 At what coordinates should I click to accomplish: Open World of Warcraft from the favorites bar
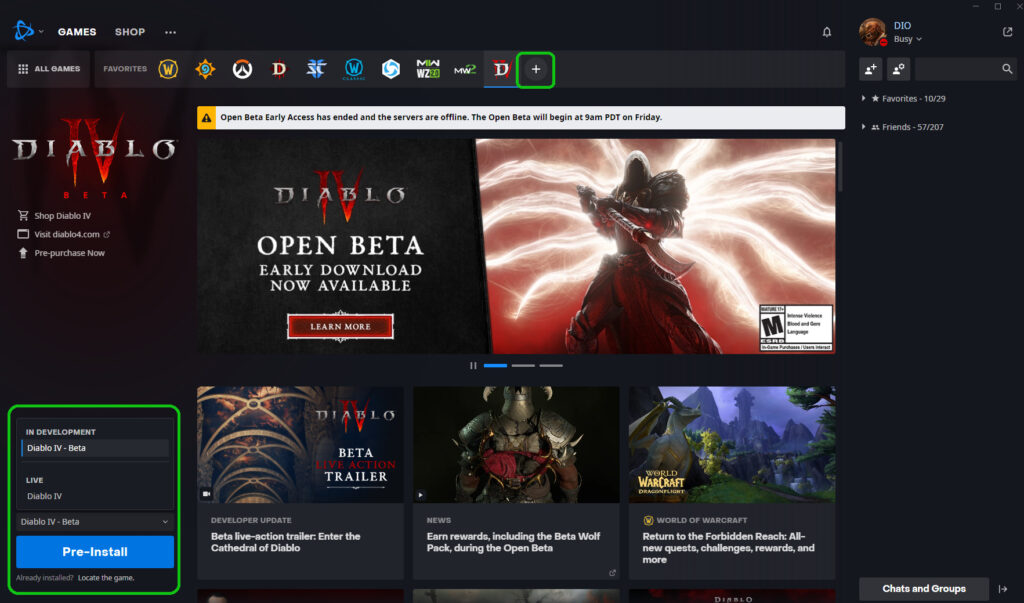[167, 69]
